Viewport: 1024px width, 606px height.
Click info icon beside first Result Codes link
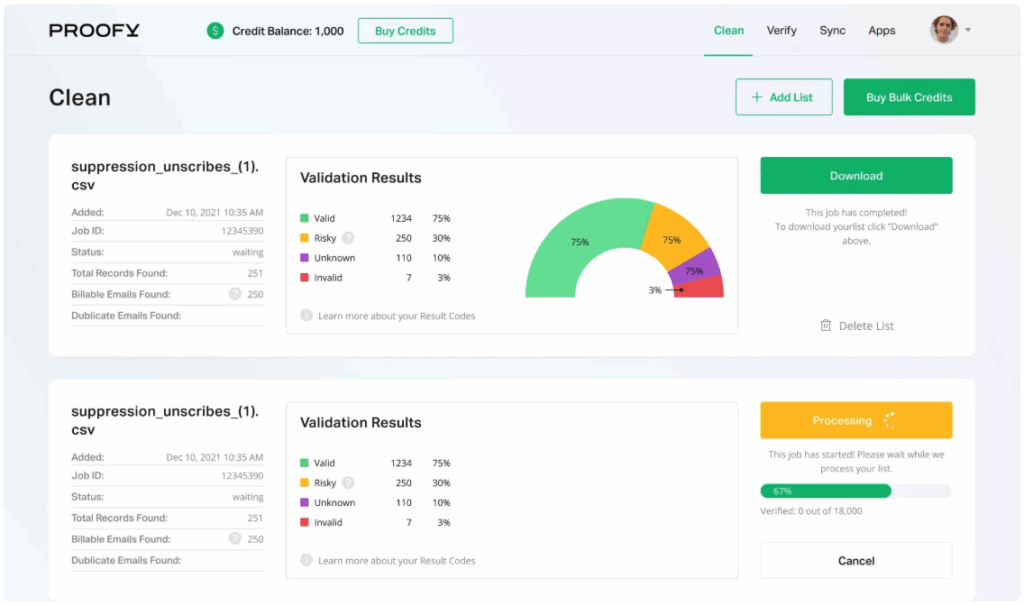coord(306,316)
